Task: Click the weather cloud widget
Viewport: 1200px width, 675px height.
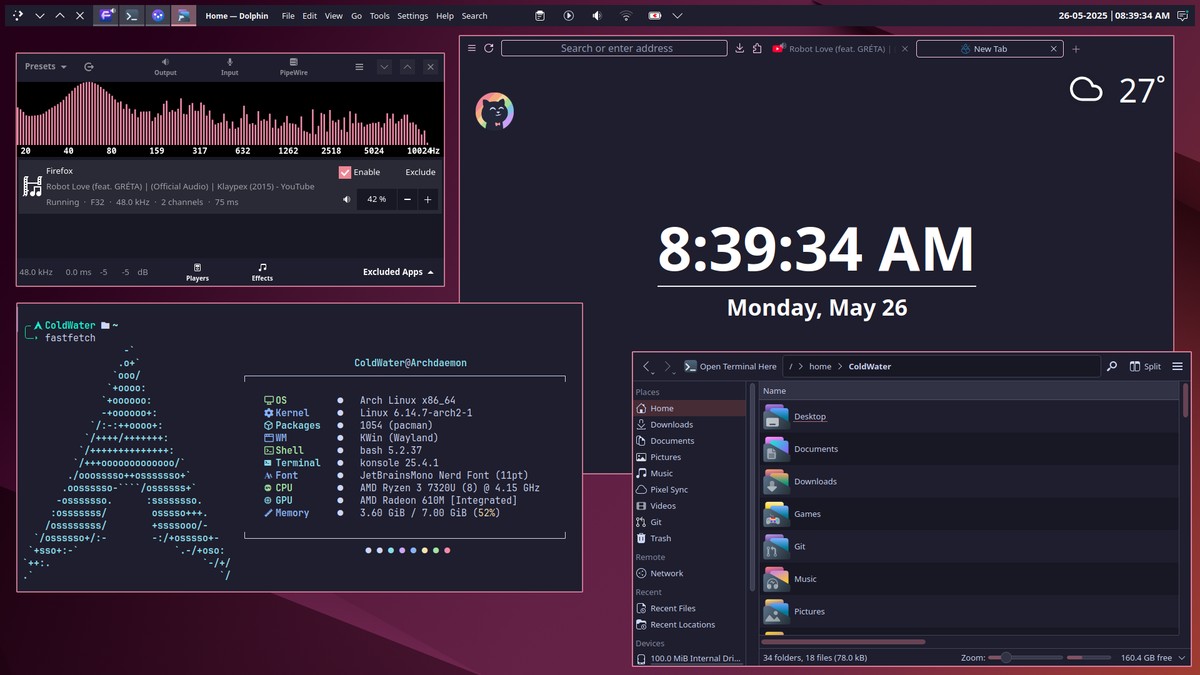Action: click(1086, 90)
